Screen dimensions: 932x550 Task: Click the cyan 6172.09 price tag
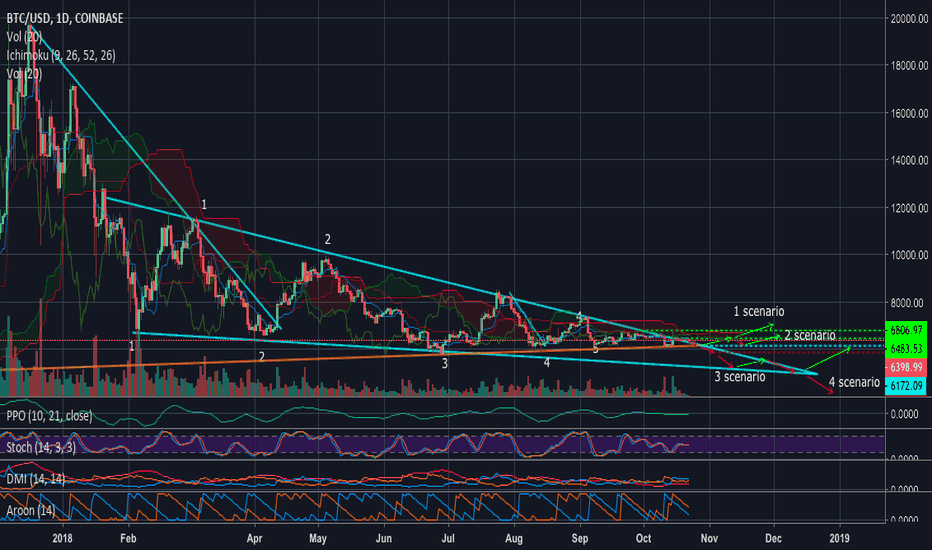[906, 386]
